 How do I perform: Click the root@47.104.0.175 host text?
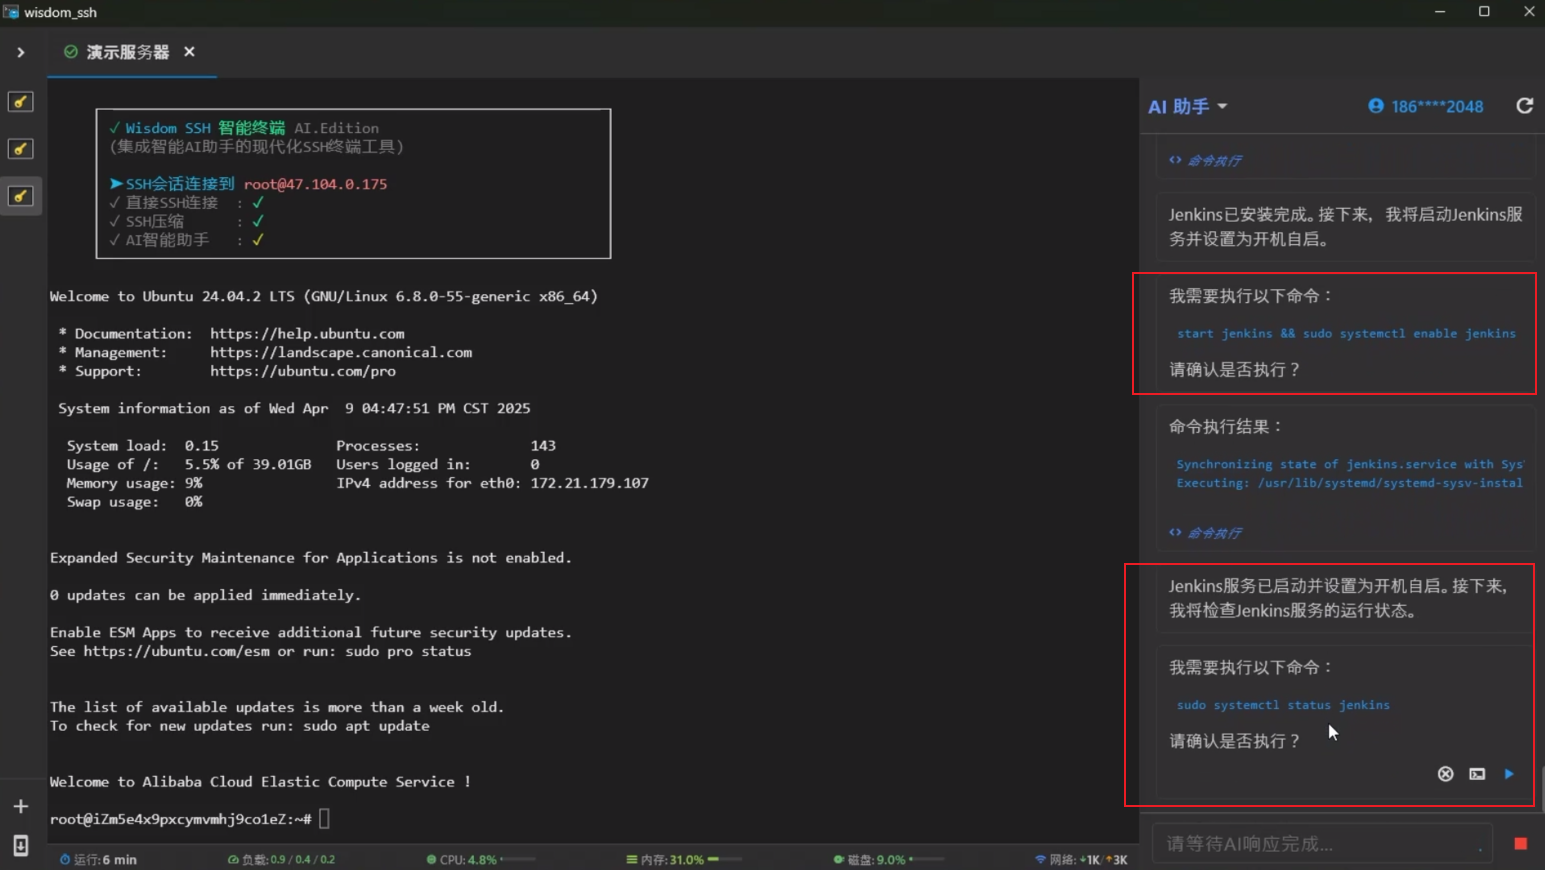(315, 184)
